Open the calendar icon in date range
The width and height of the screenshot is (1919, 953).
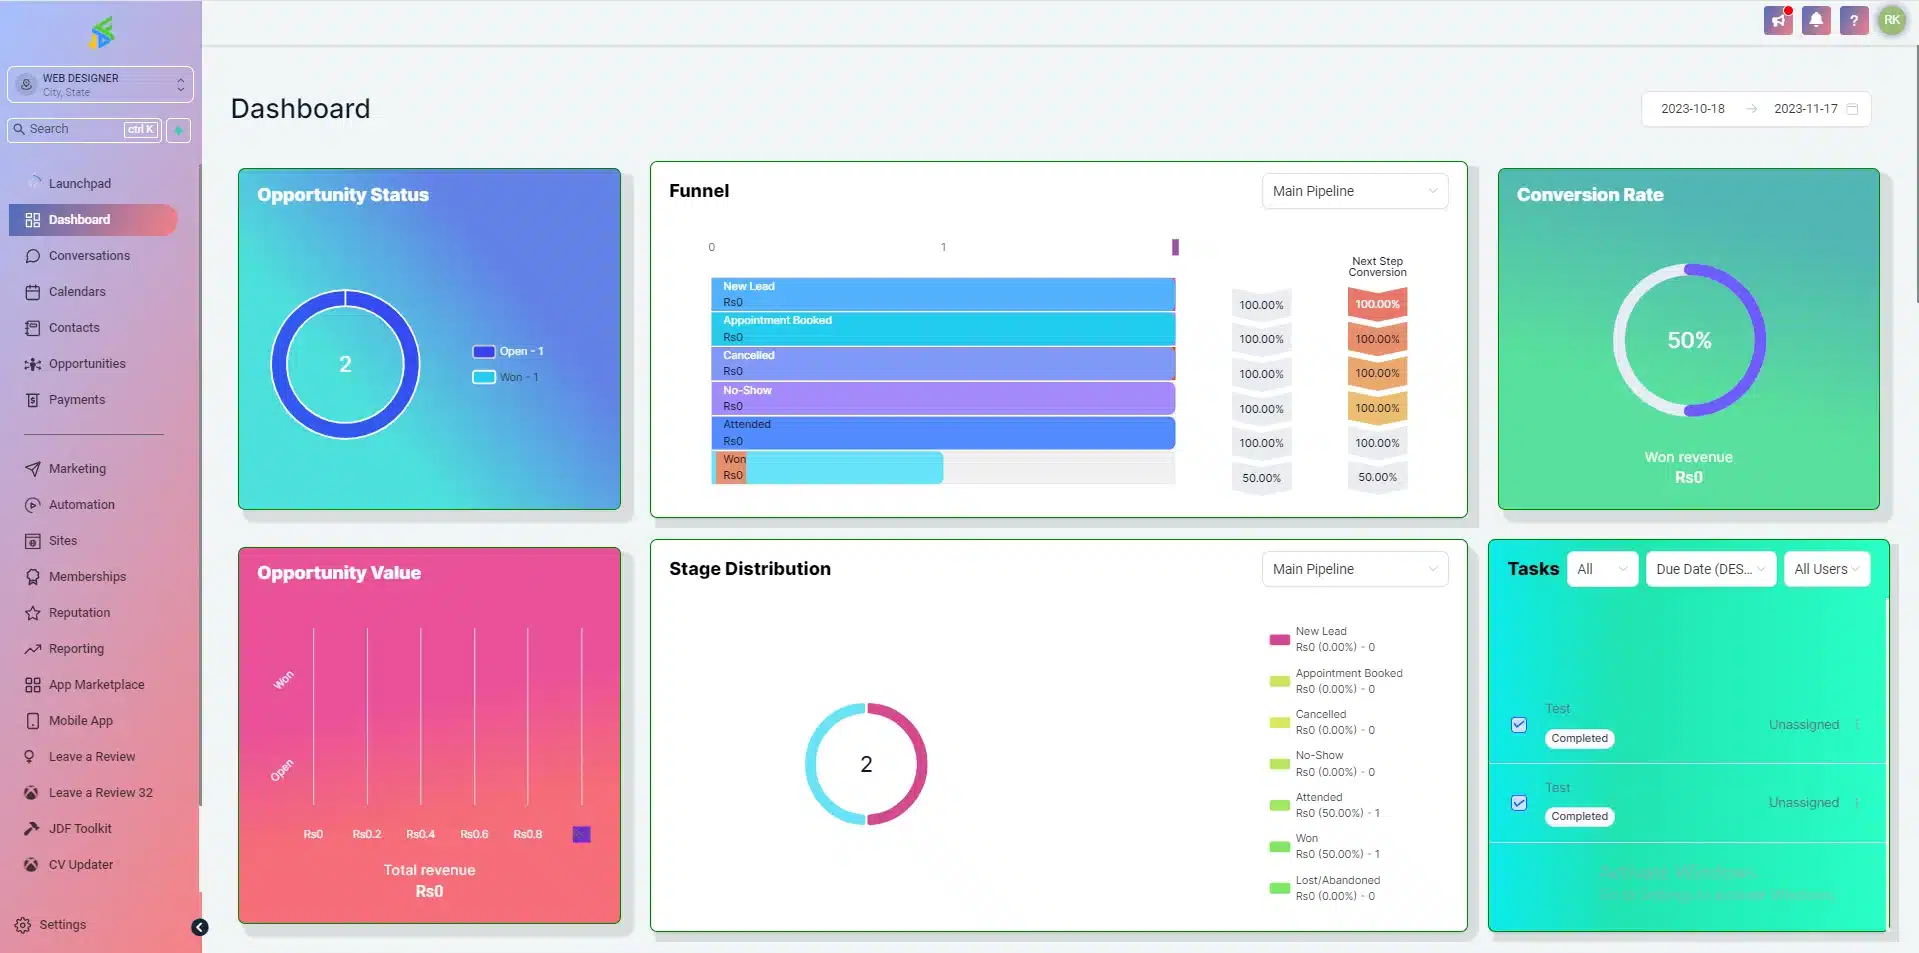(x=1852, y=109)
